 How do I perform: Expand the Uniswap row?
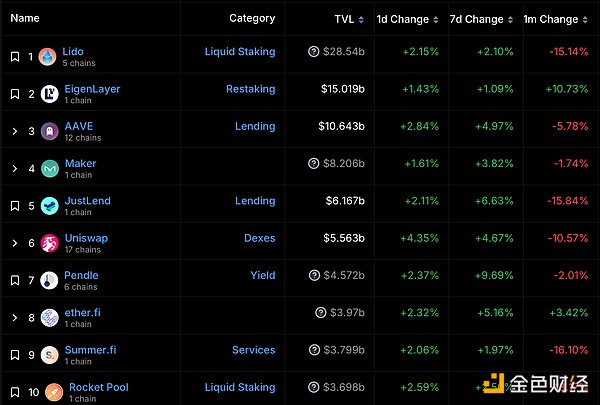point(15,243)
